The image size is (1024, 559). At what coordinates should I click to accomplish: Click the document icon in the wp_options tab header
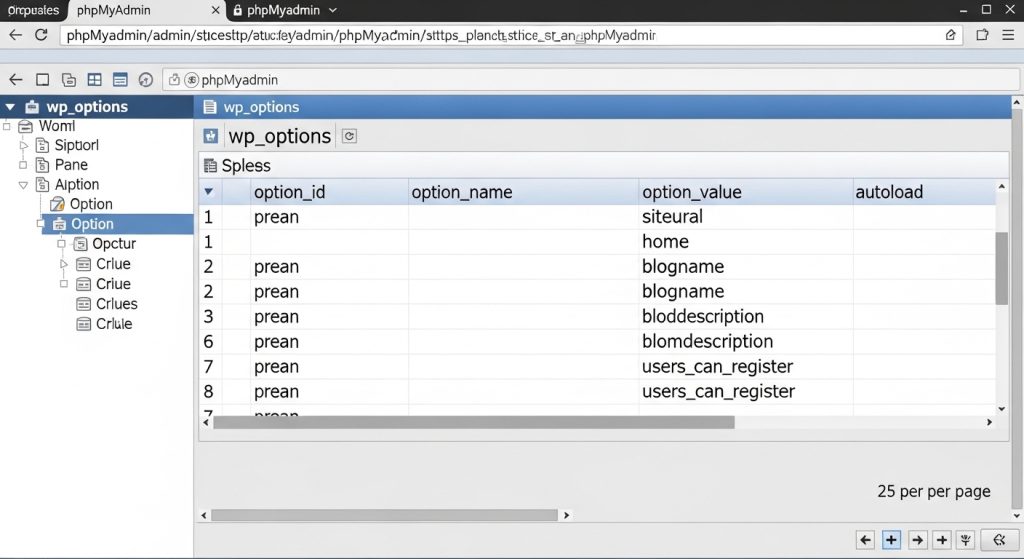point(210,106)
